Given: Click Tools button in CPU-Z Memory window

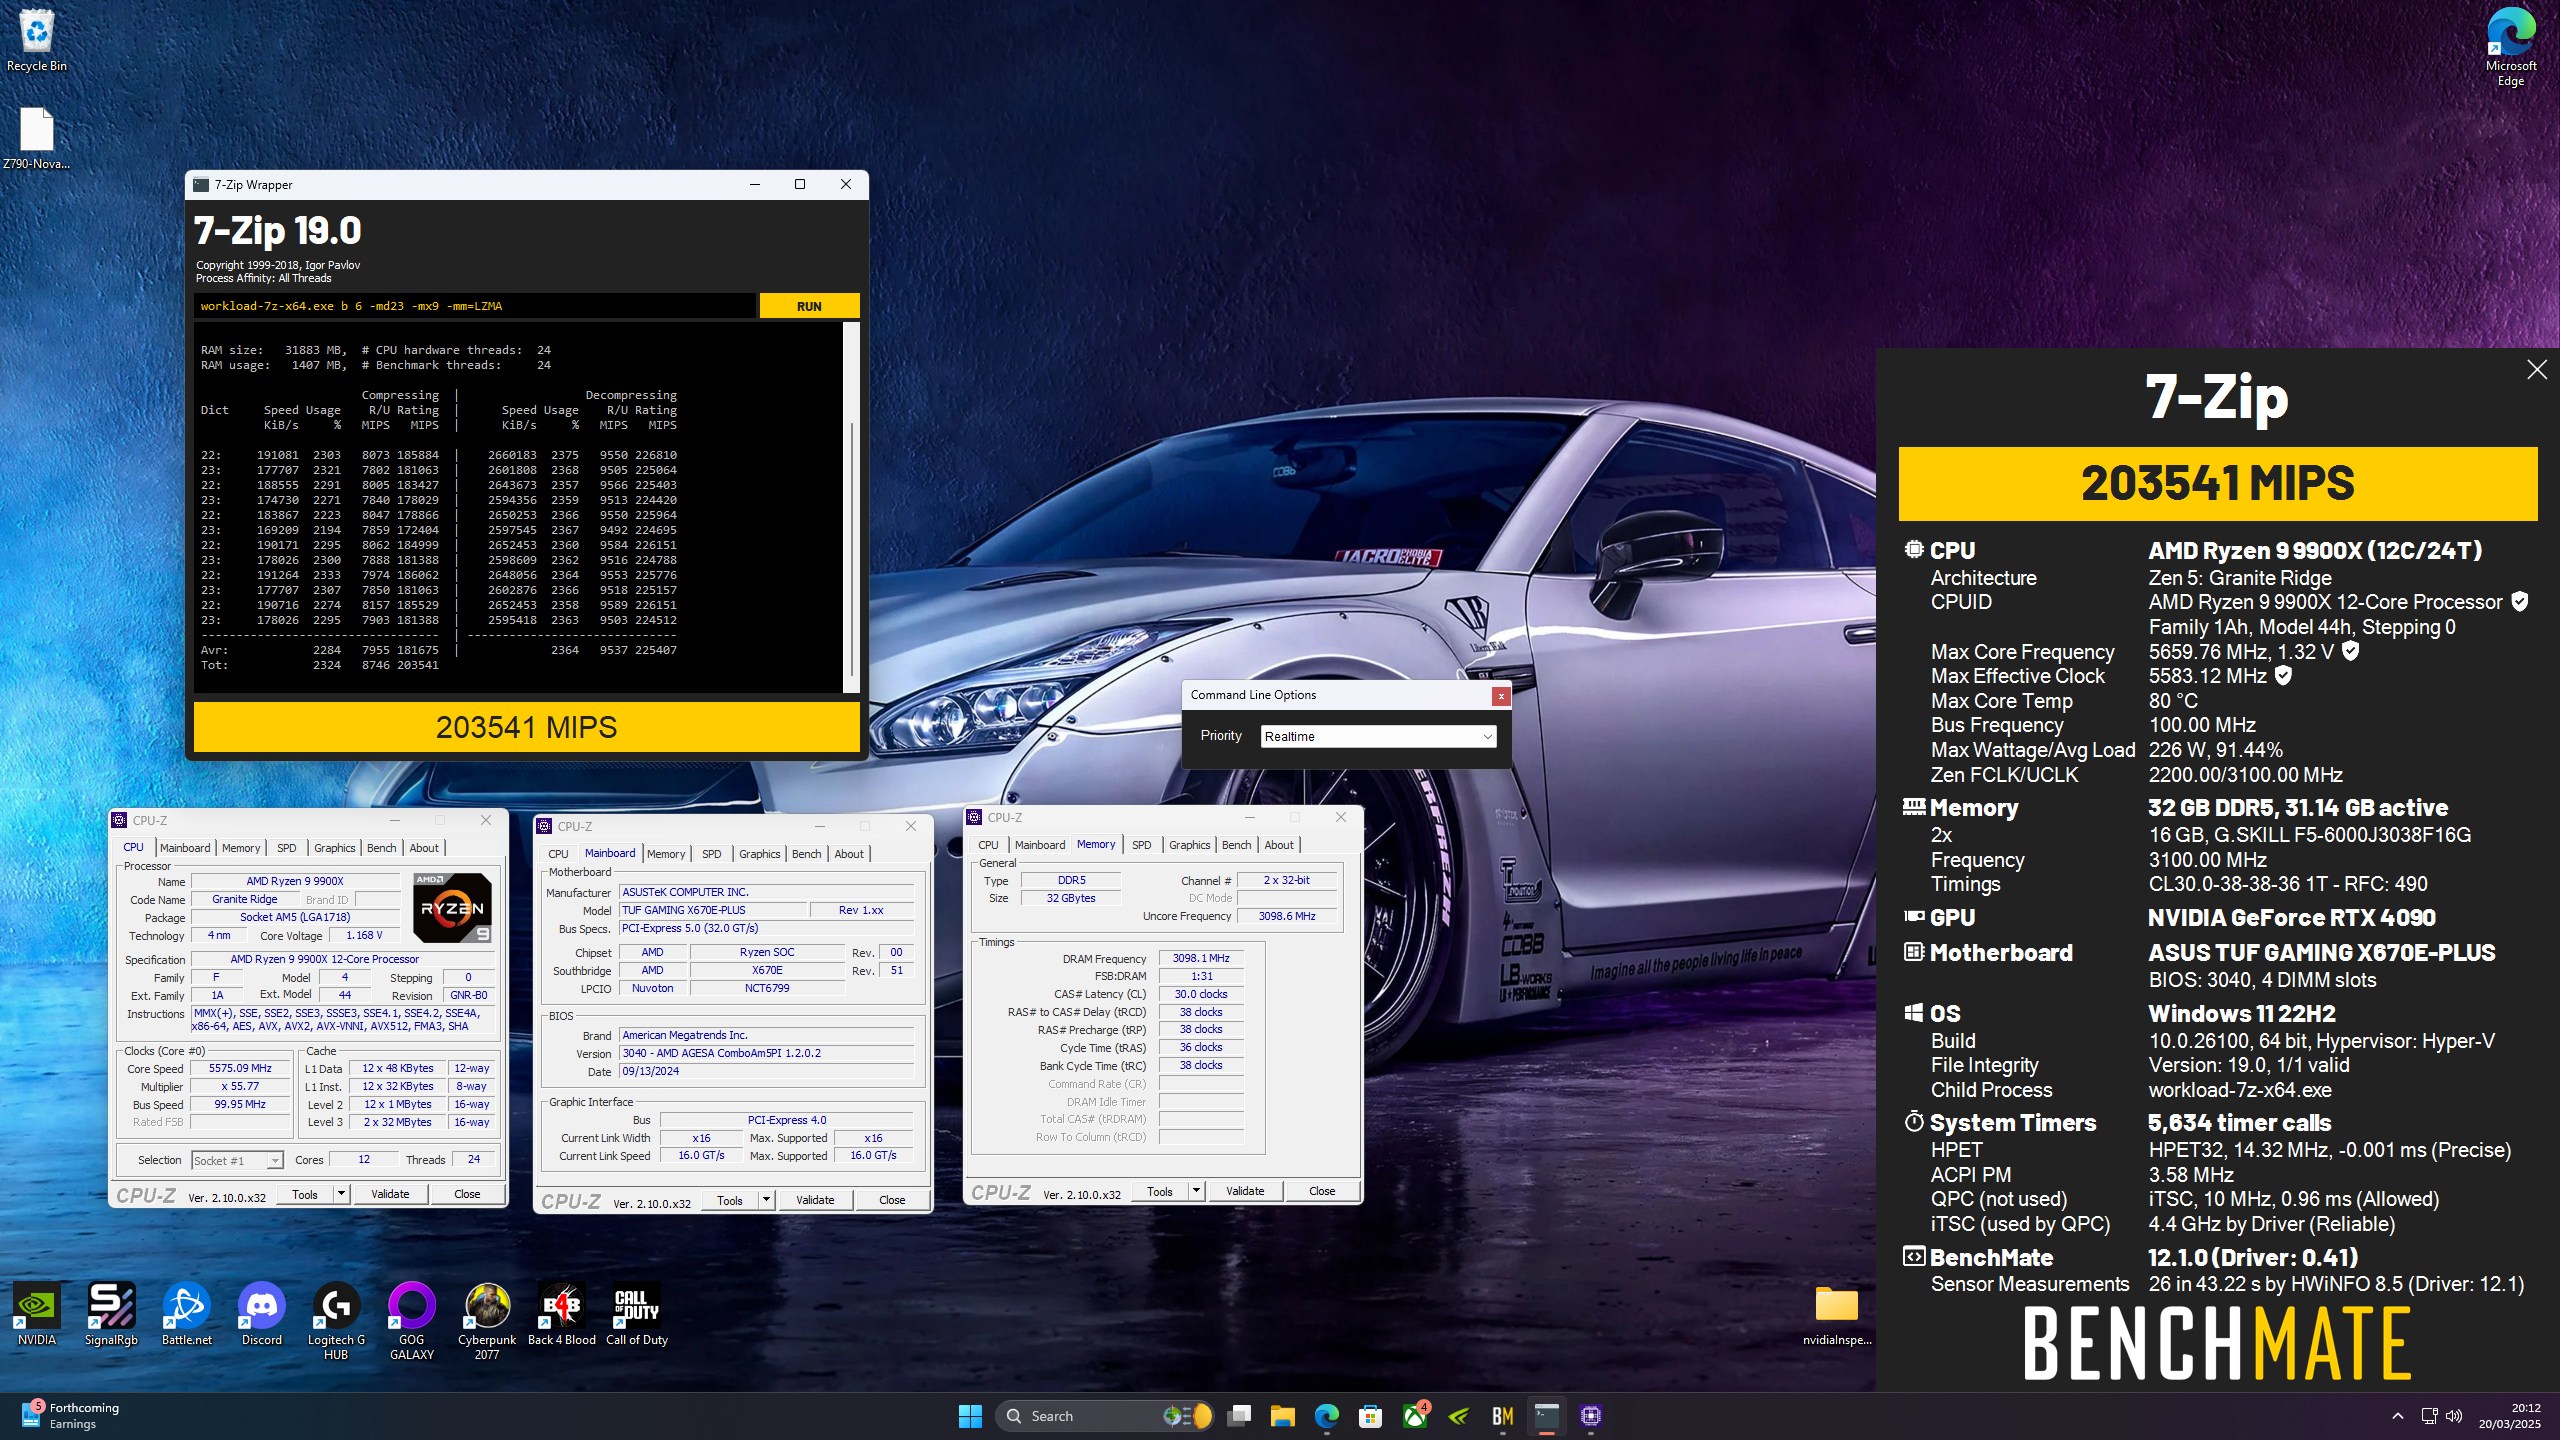Looking at the screenshot, I should coord(1160,1191).
